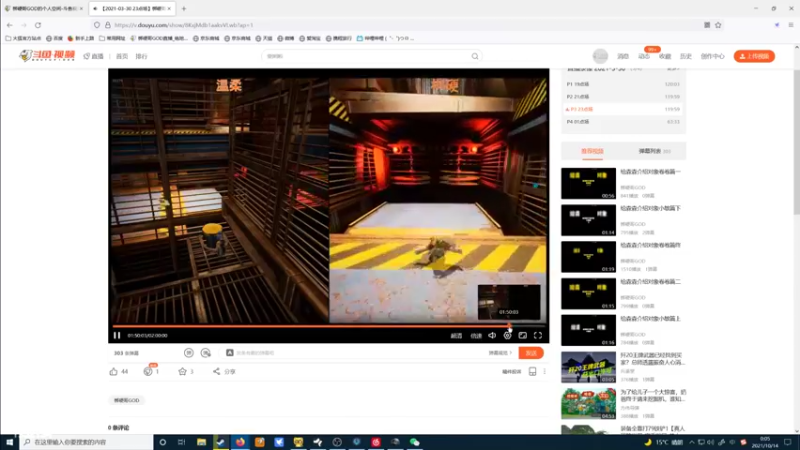Image resolution: width=800 pixels, height=450 pixels.
Task: Open recommended video thumbnail with 01:59 duration
Action: [588, 257]
